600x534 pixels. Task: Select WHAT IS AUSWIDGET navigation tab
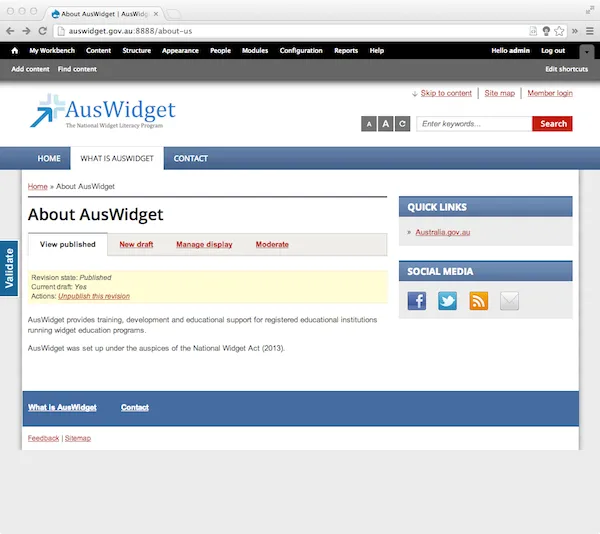pos(117,158)
